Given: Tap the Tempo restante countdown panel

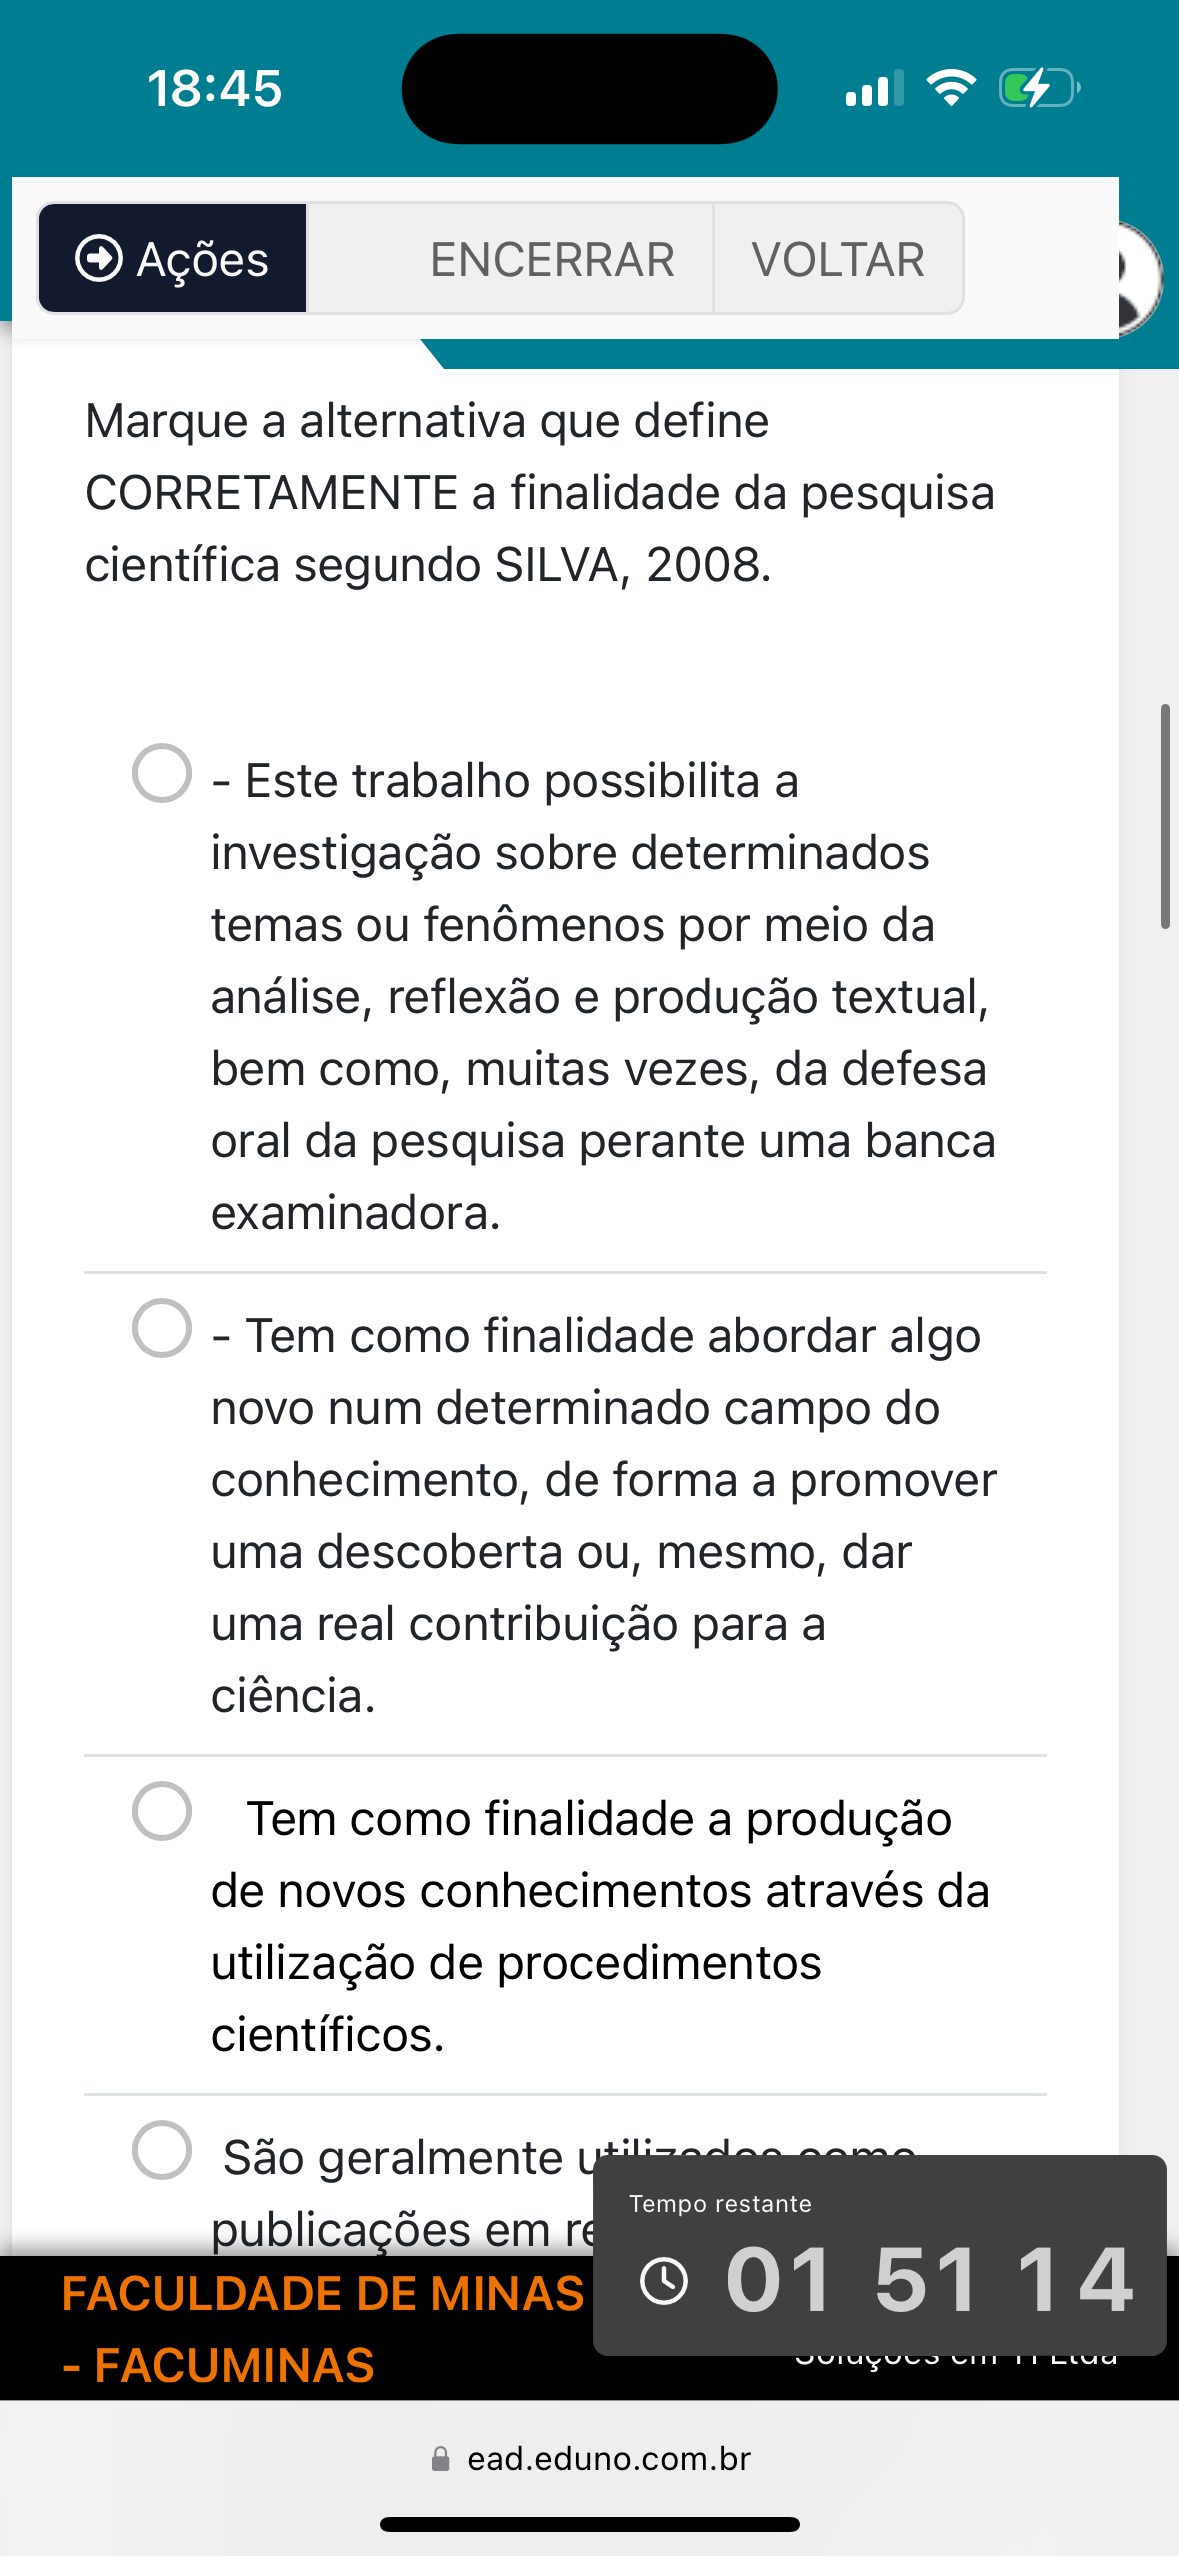Looking at the screenshot, I should (x=879, y=2255).
